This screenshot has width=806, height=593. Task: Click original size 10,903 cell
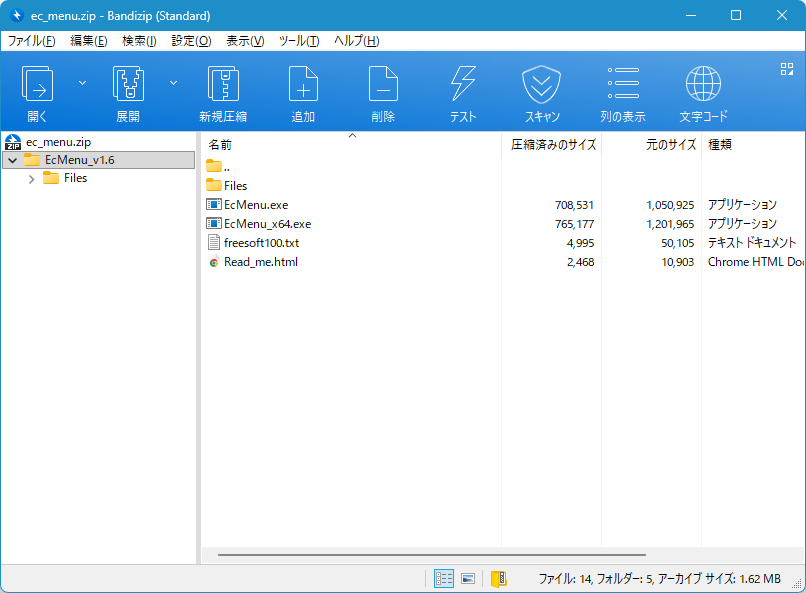[x=677, y=262]
